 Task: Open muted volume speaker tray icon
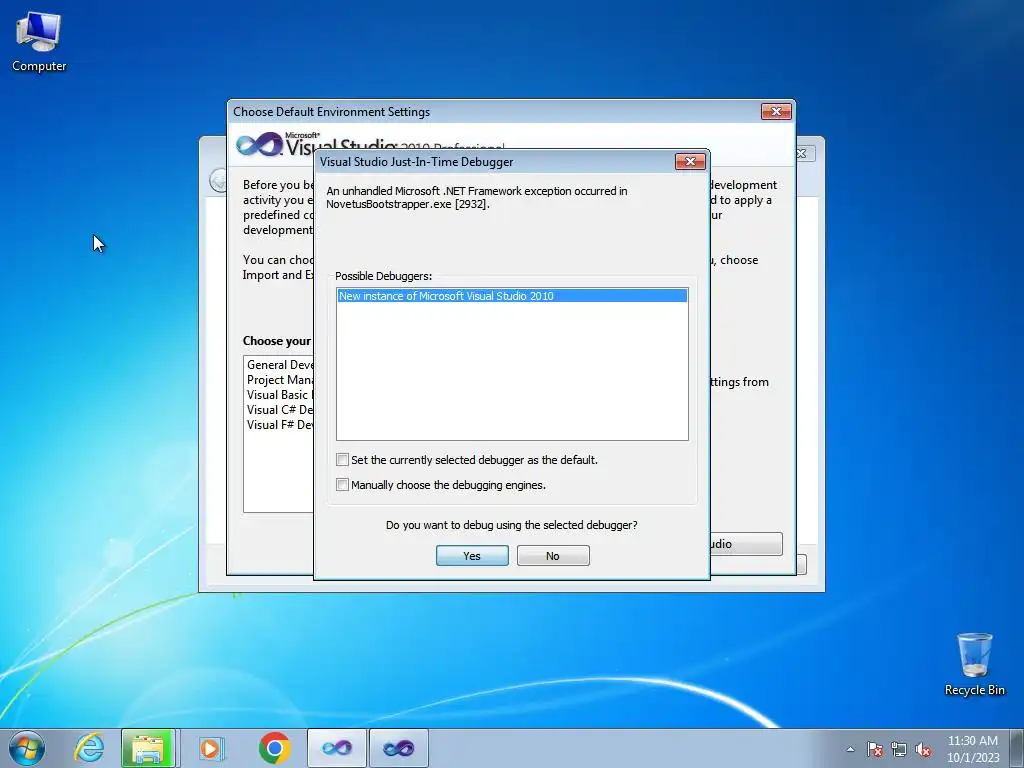[923, 749]
